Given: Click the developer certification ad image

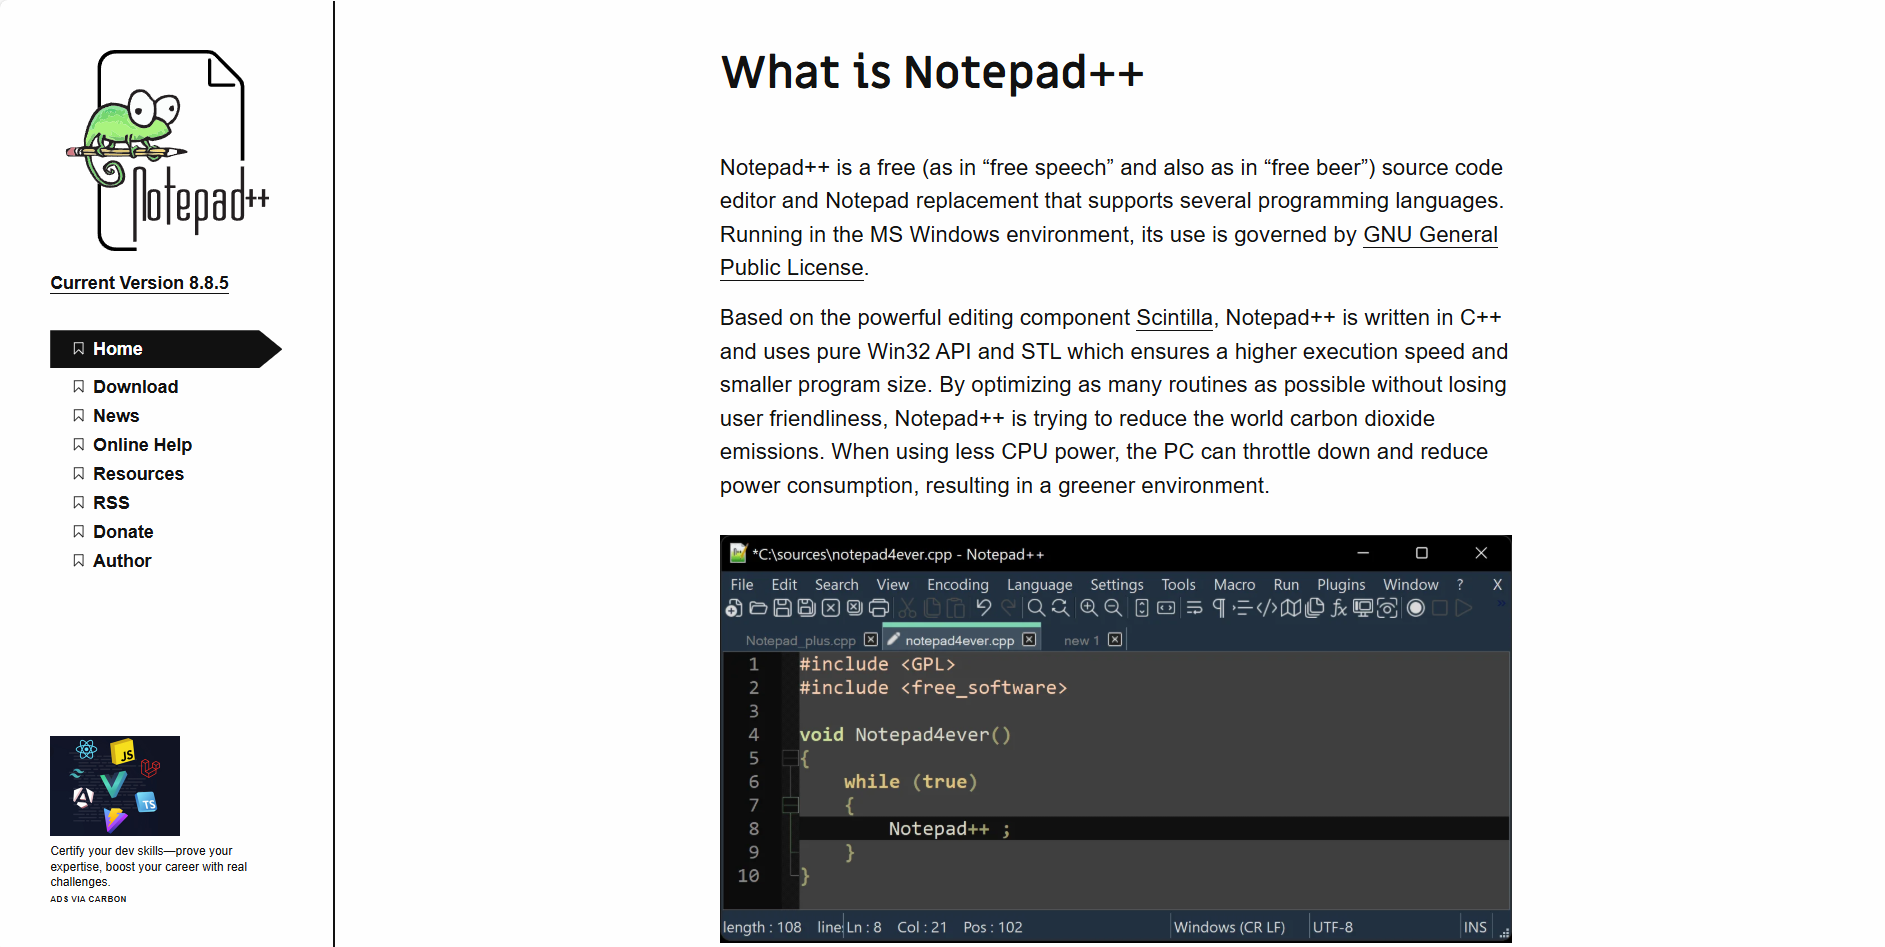Looking at the screenshot, I should click(x=115, y=786).
